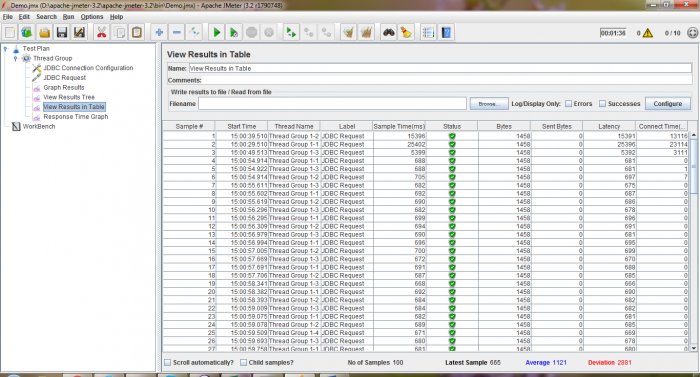Select JDBC Connection Configuration tree item
Screen dimensions: 700x377
click(88, 68)
